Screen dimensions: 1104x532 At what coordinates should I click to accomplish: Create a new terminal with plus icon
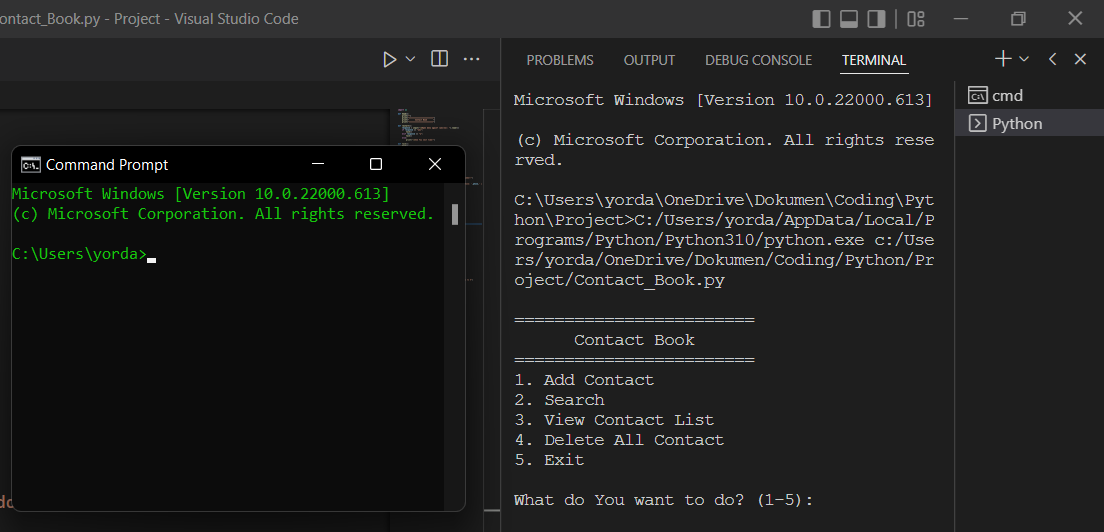click(1003, 59)
